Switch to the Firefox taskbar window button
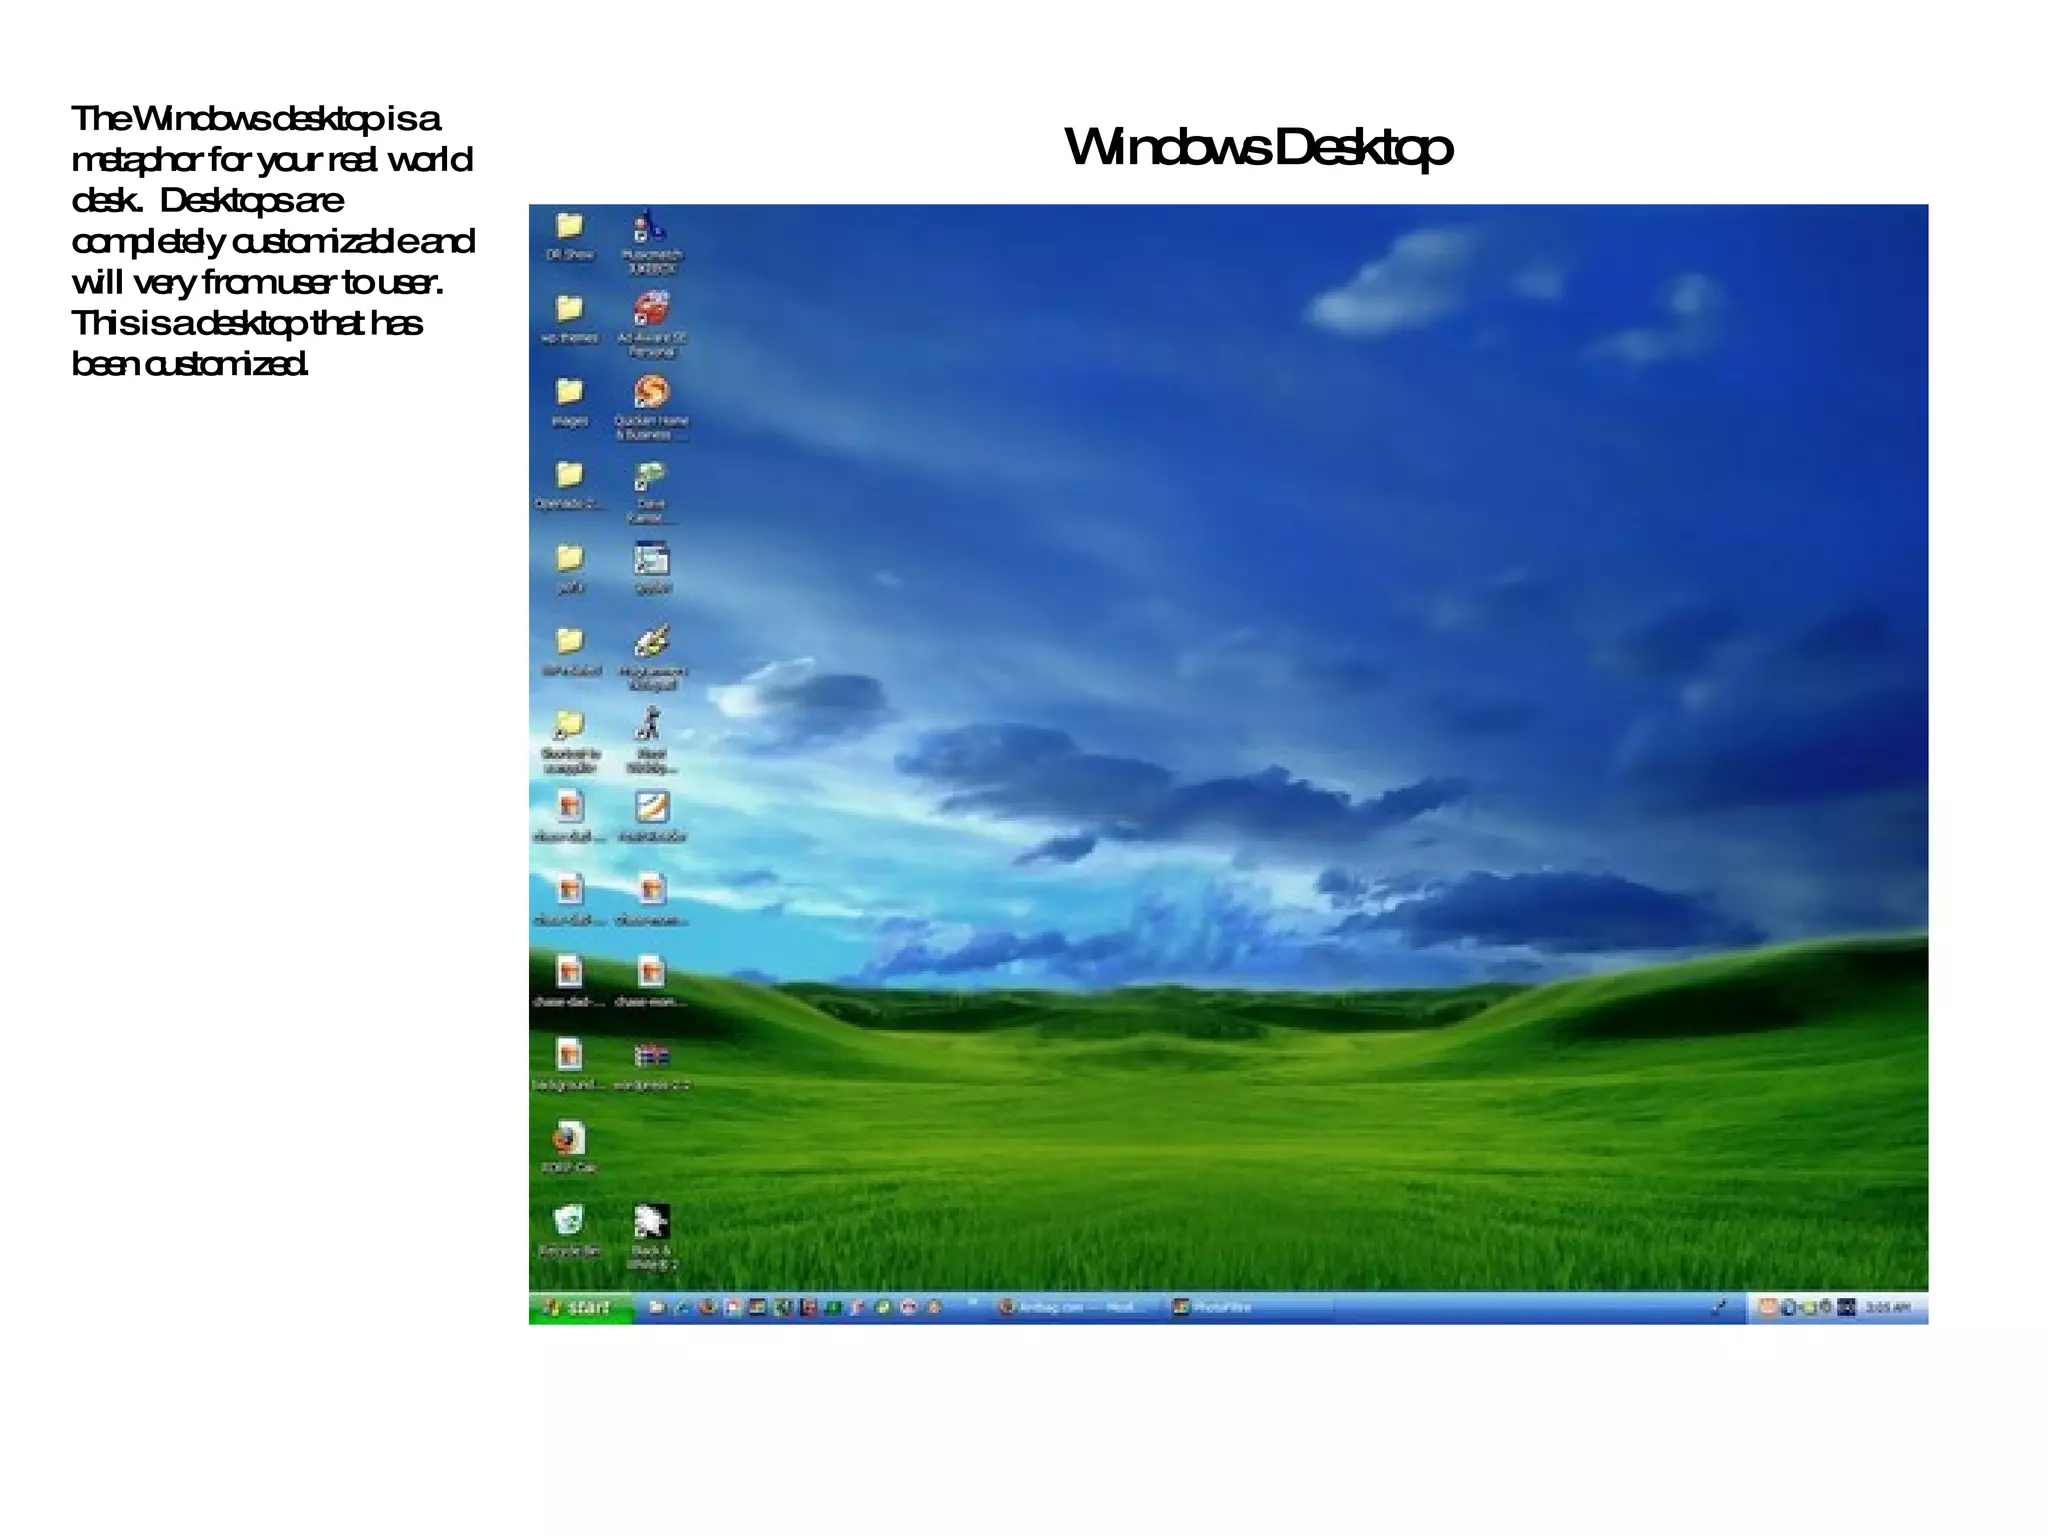2048x1536 pixels. pyautogui.click(x=1078, y=1308)
